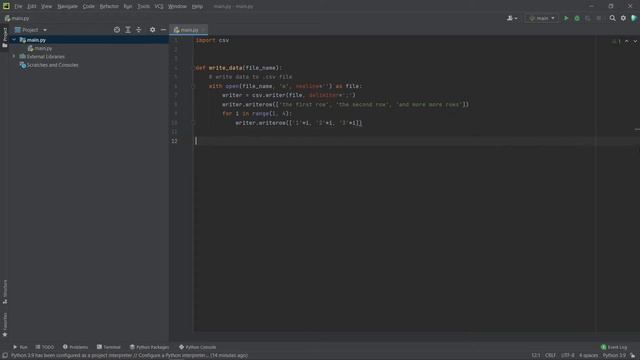Open the Edit menu
Image resolution: width=640 pixels, height=360 pixels.
[32, 7]
